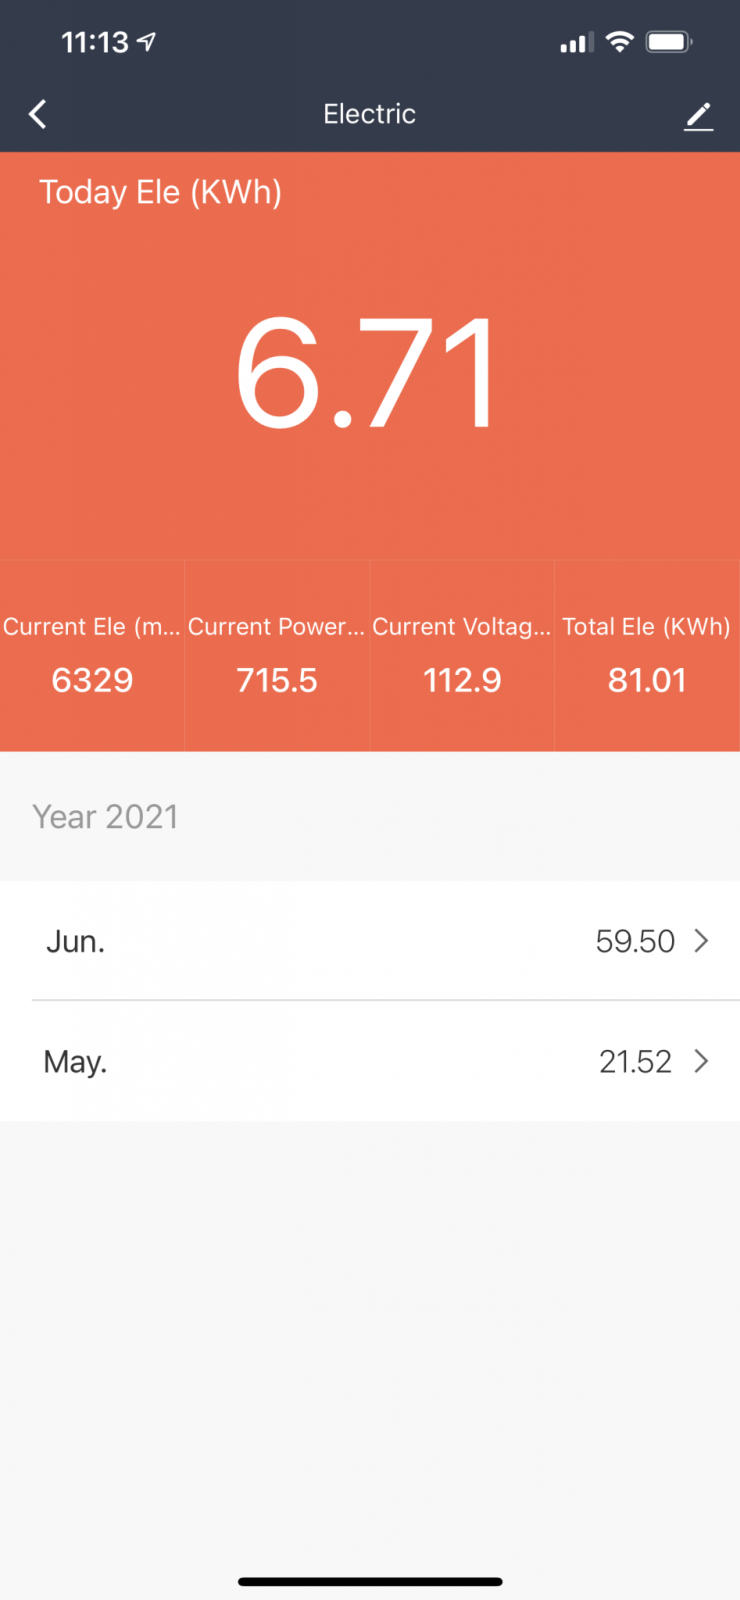Tap the Year 2021 section header

click(105, 817)
